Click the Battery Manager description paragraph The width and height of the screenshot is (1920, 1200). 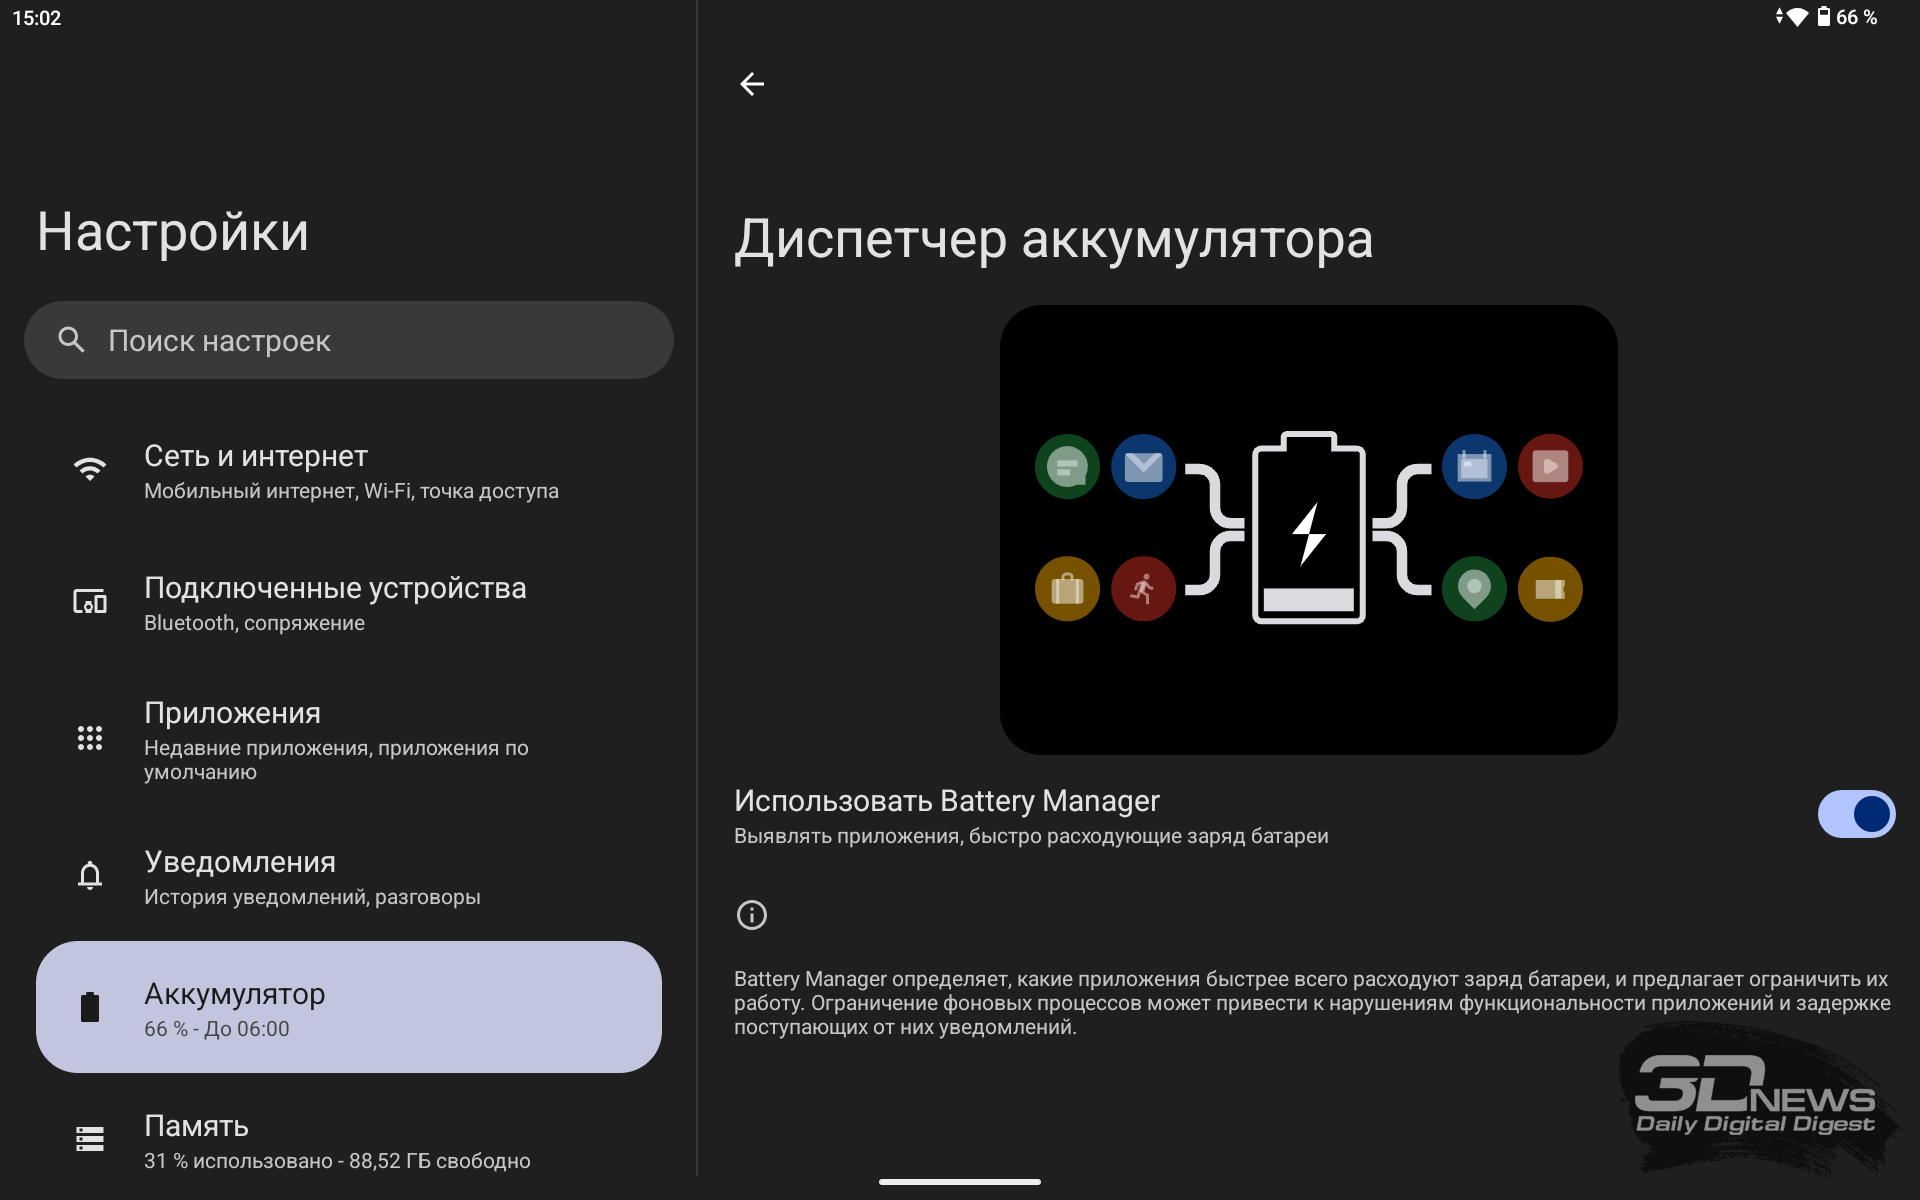[1312, 1003]
